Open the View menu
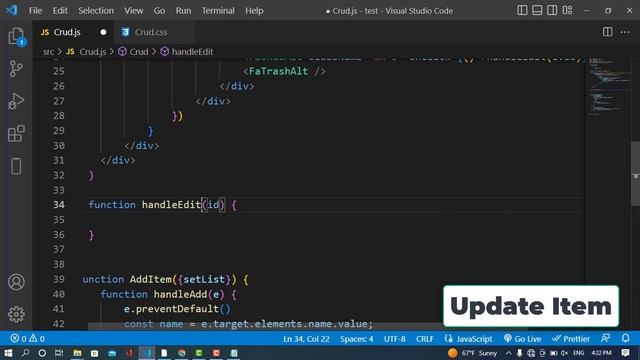The width and height of the screenshot is (640, 360). tap(133, 11)
